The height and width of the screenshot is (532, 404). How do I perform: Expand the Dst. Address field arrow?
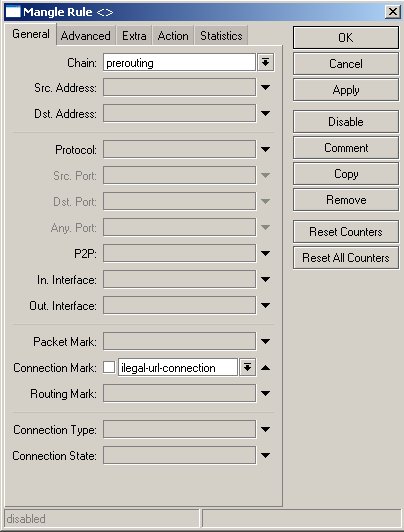[x=266, y=113]
